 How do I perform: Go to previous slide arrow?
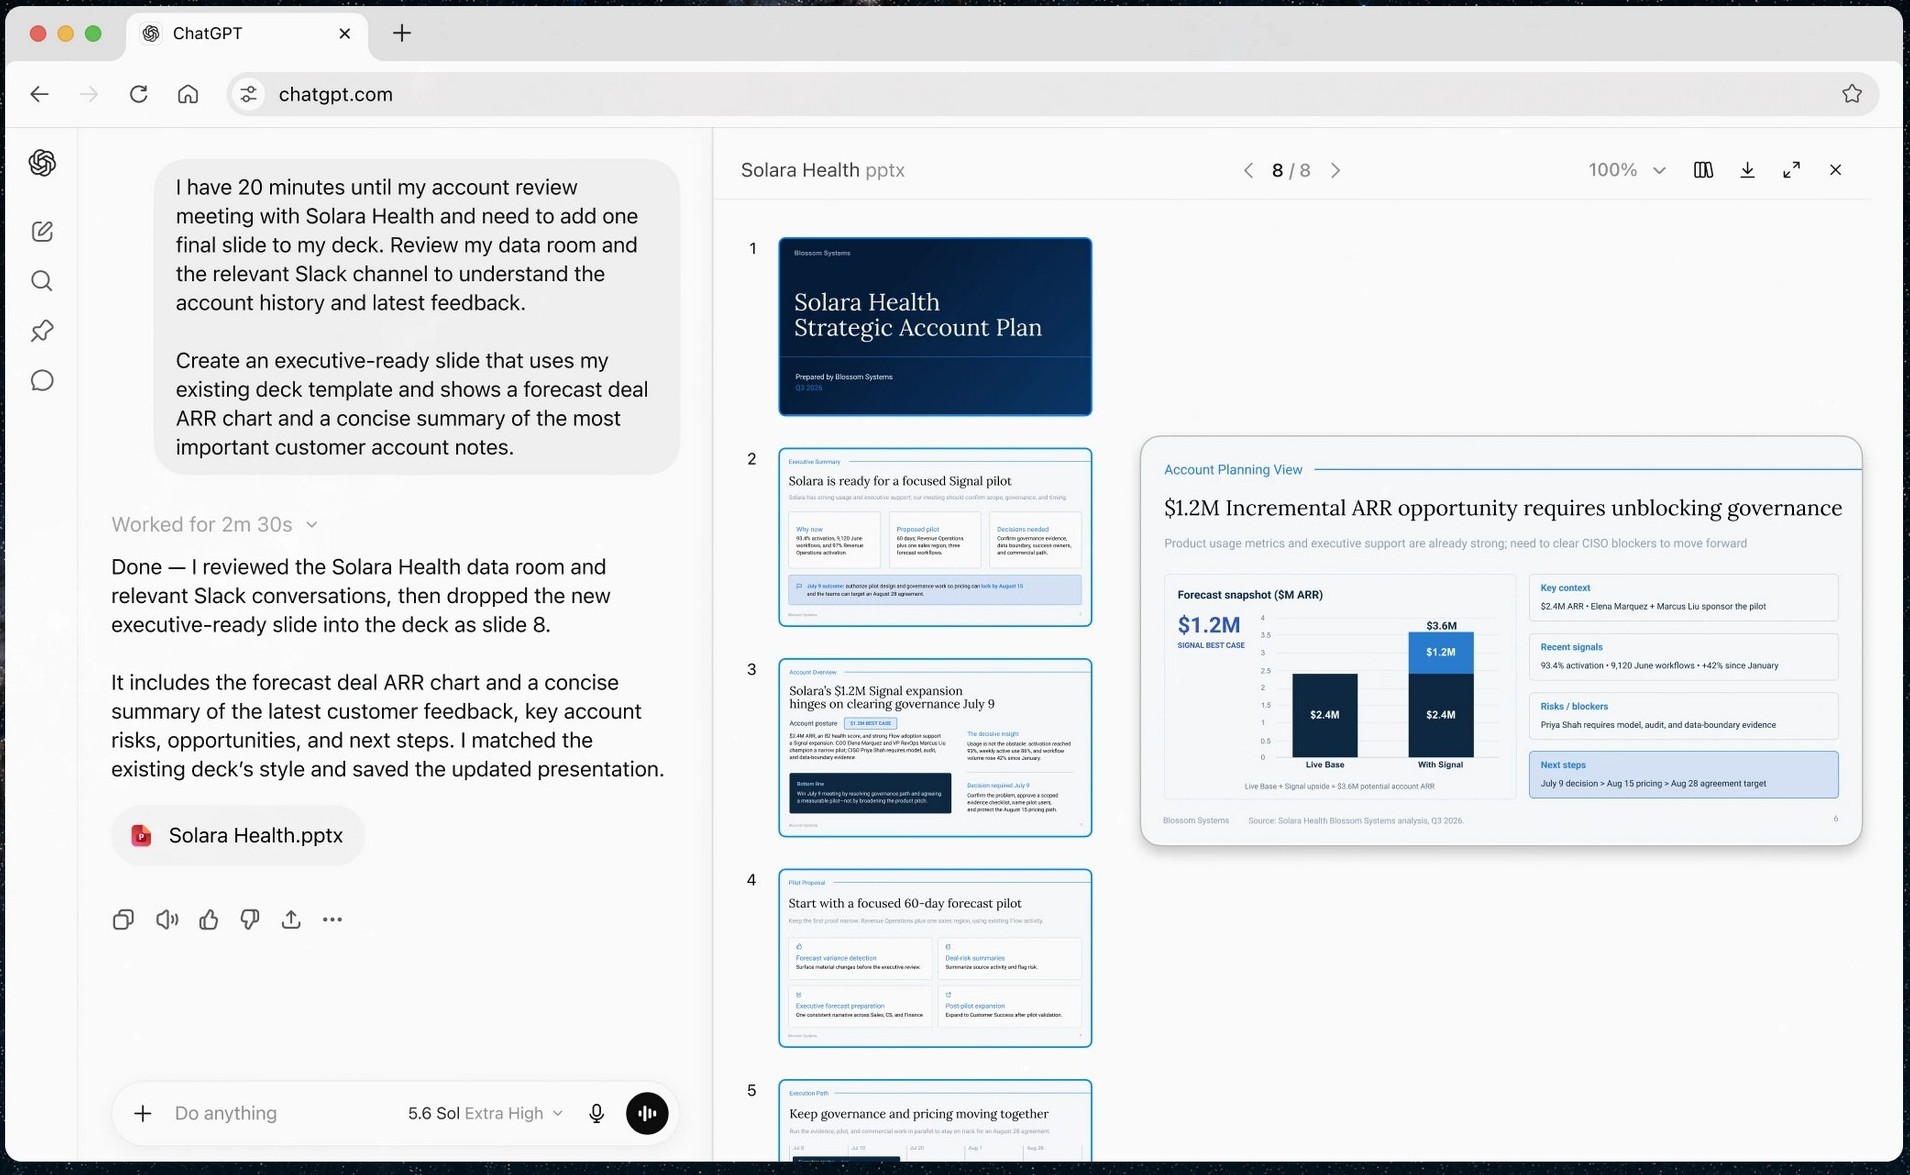coord(1248,170)
